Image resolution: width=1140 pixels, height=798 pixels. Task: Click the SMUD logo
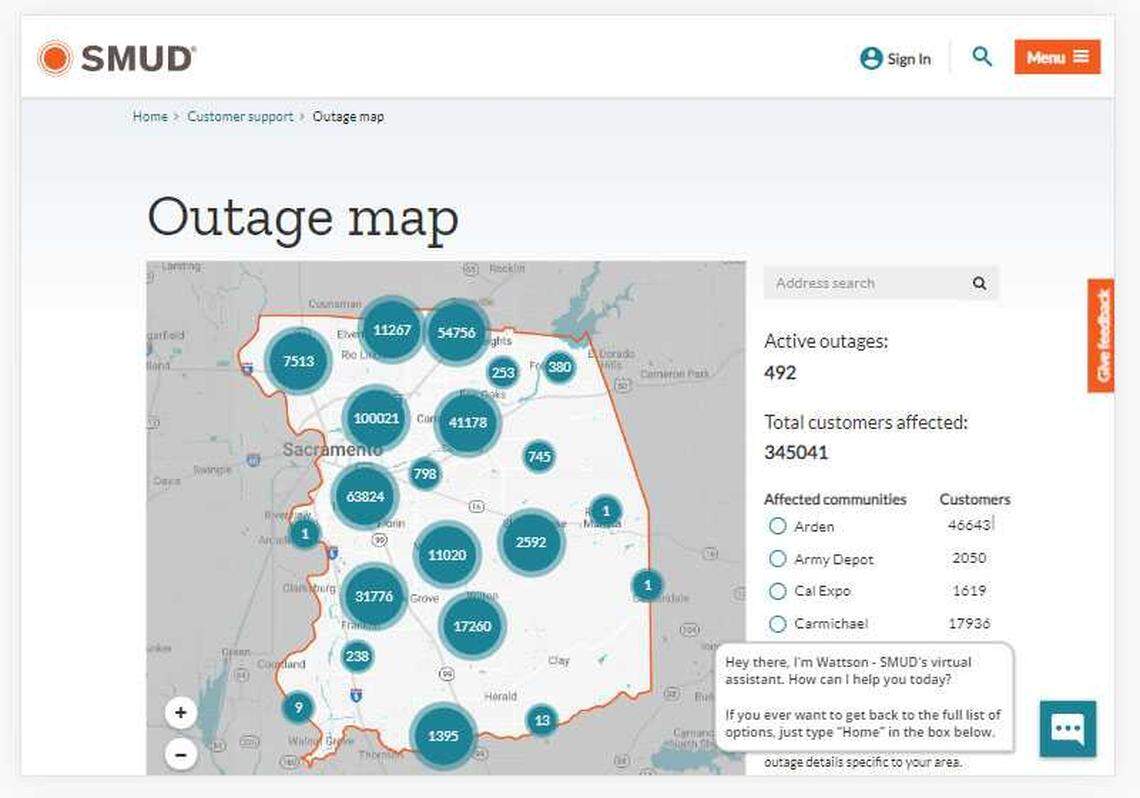tap(115, 58)
